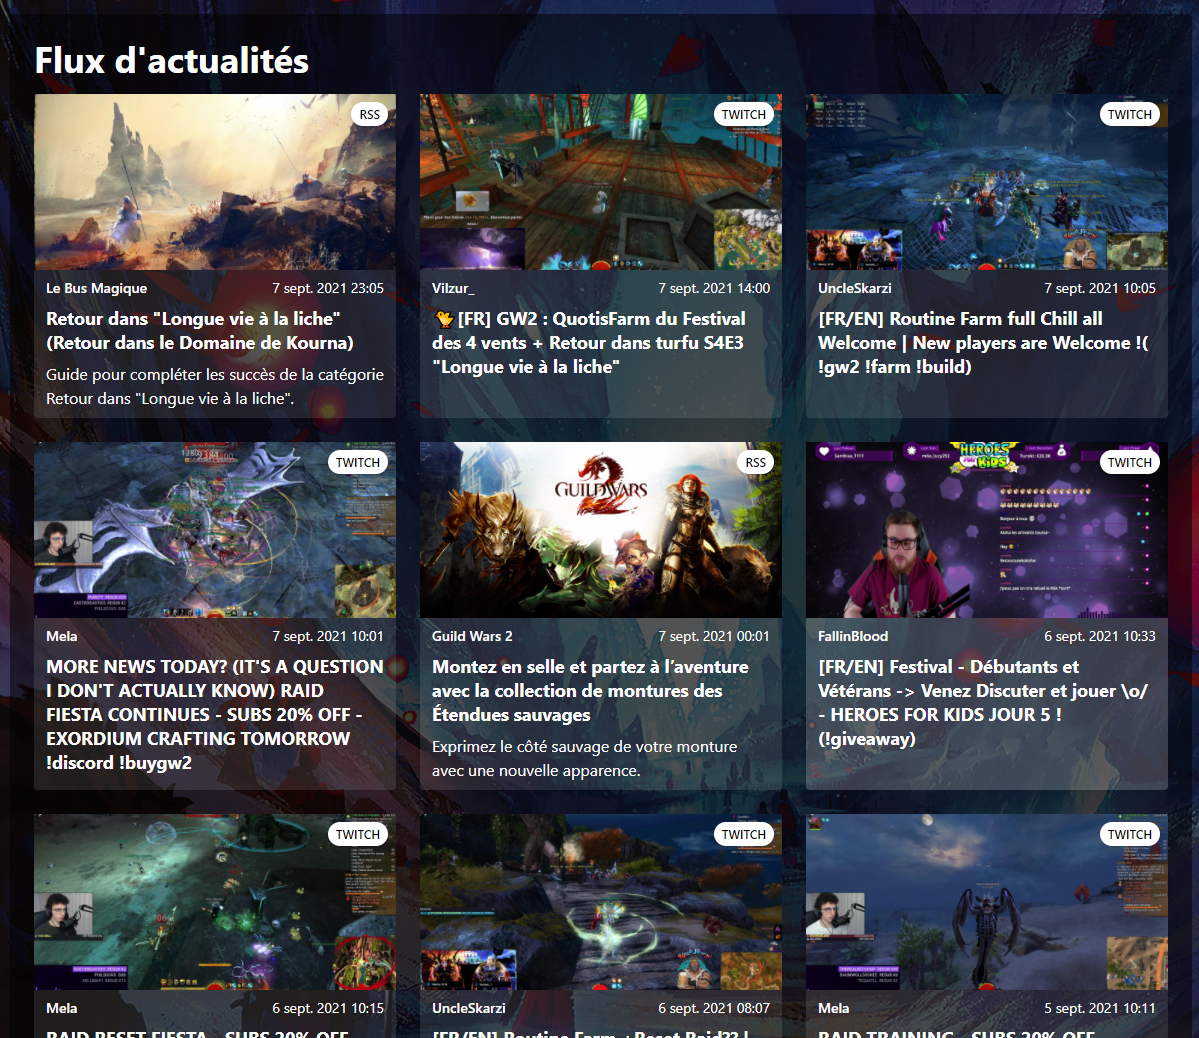
Task: Open 'Montez en selle' article title
Action: (x=590, y=691)
